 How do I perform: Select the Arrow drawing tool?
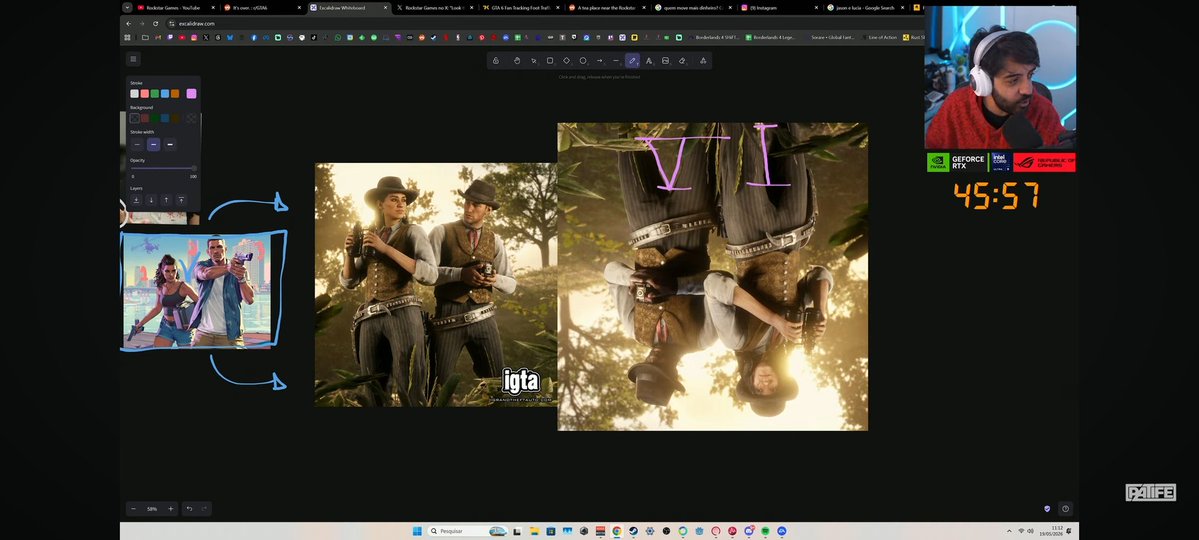click(x=600, y=60)
